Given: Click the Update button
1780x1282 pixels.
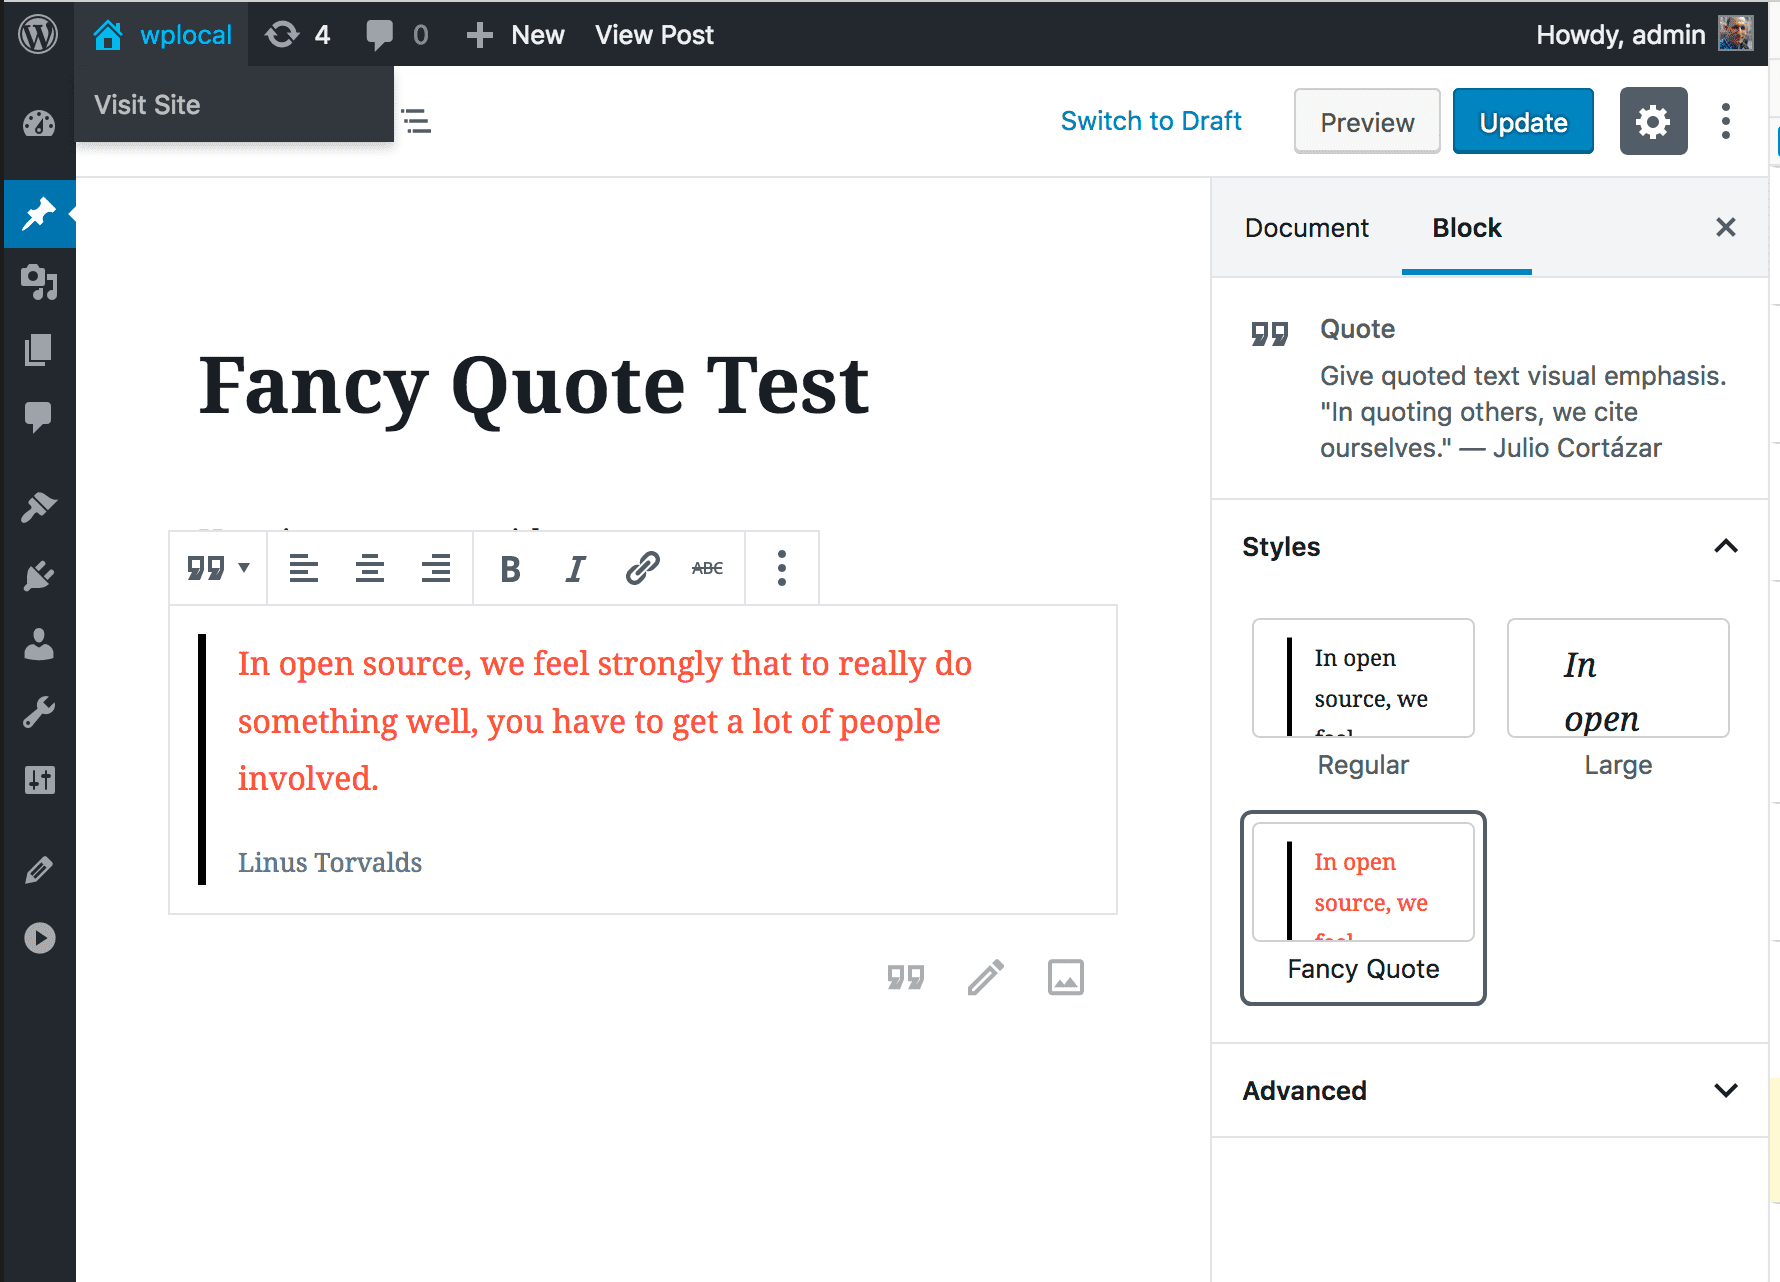Looking at the screenshot, I should point(1522,122).
